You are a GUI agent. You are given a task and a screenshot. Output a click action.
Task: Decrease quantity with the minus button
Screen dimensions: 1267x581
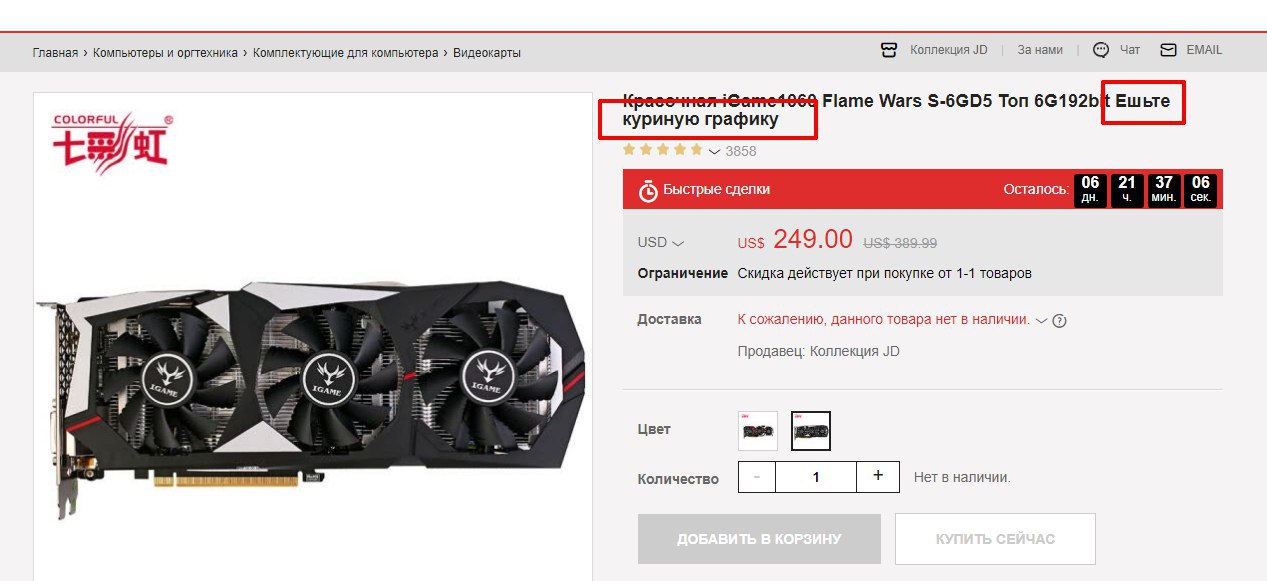pos(757,476)
